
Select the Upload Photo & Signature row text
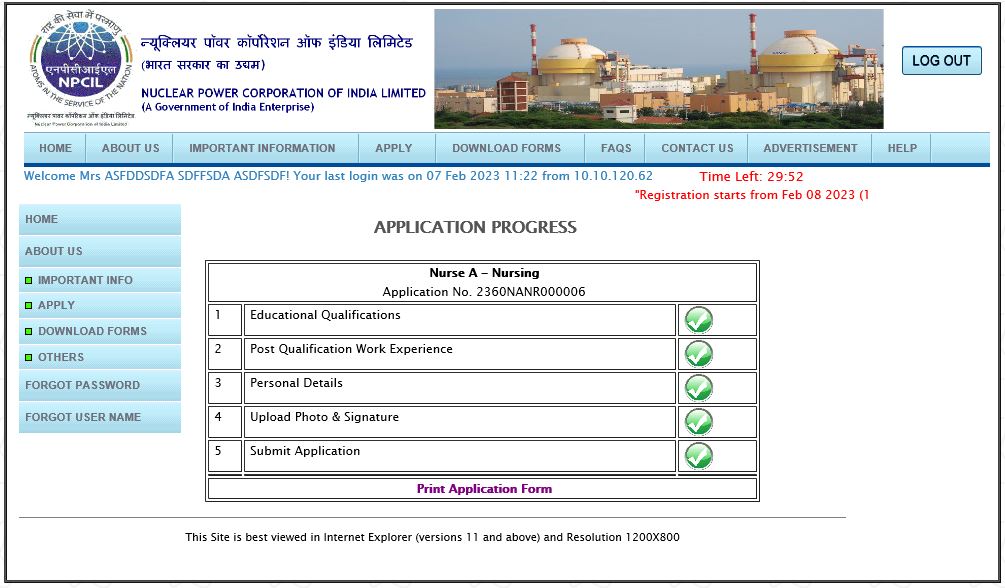[x=324, y=417]
